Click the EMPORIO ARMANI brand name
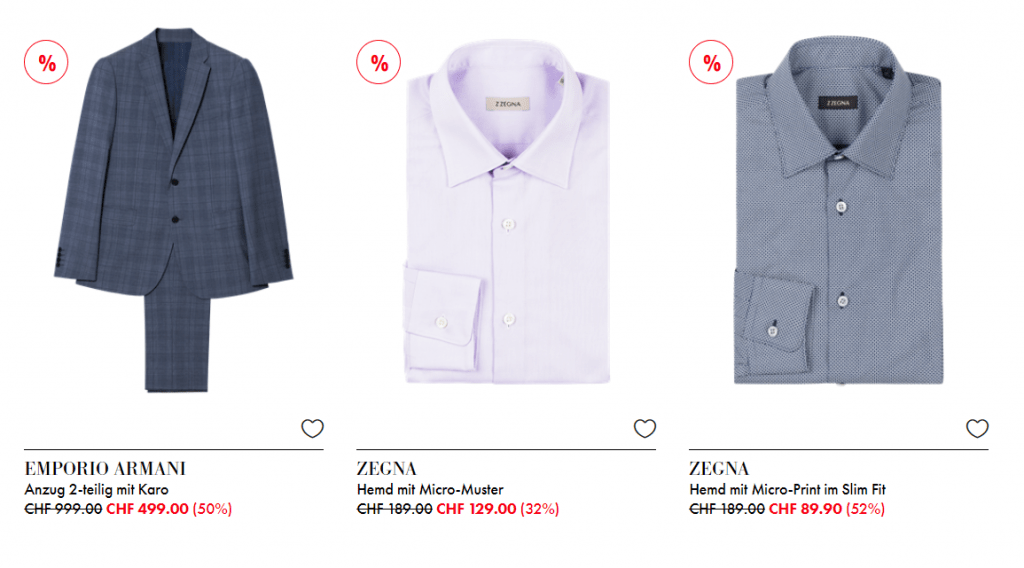This screenshot has height=568, width=1024. coord(105,469)
